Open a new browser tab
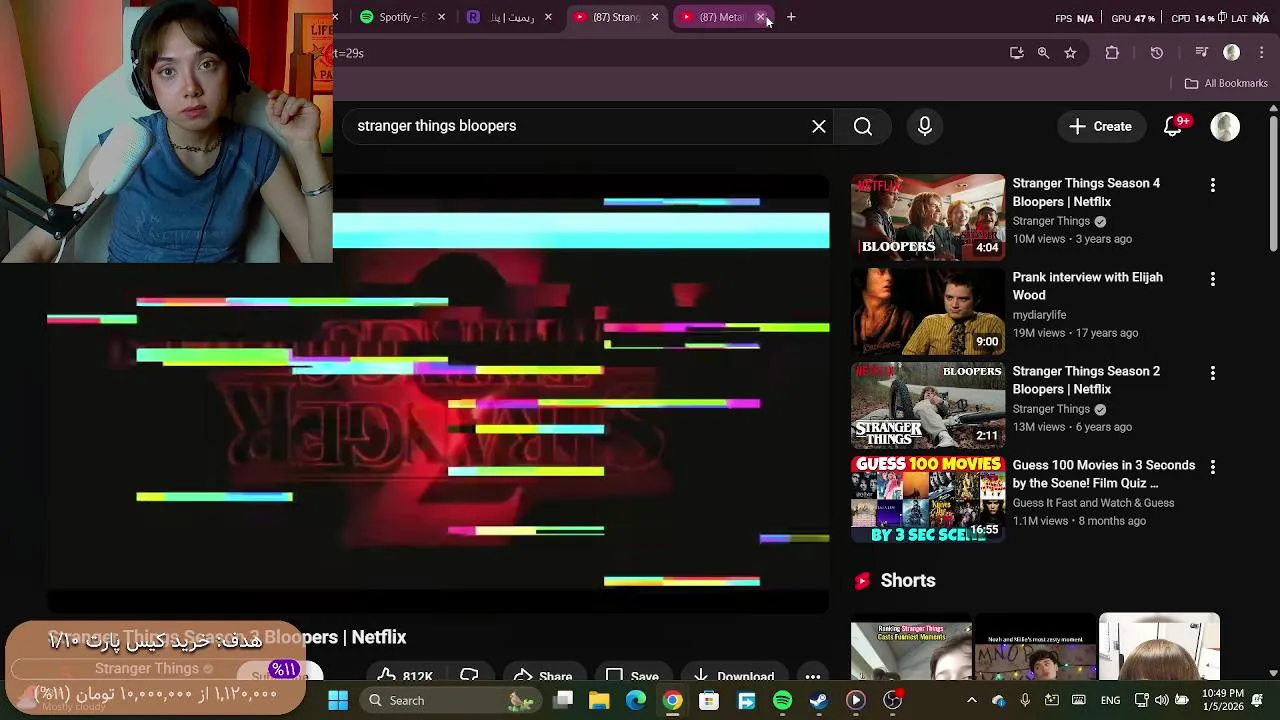 point(791,17)
